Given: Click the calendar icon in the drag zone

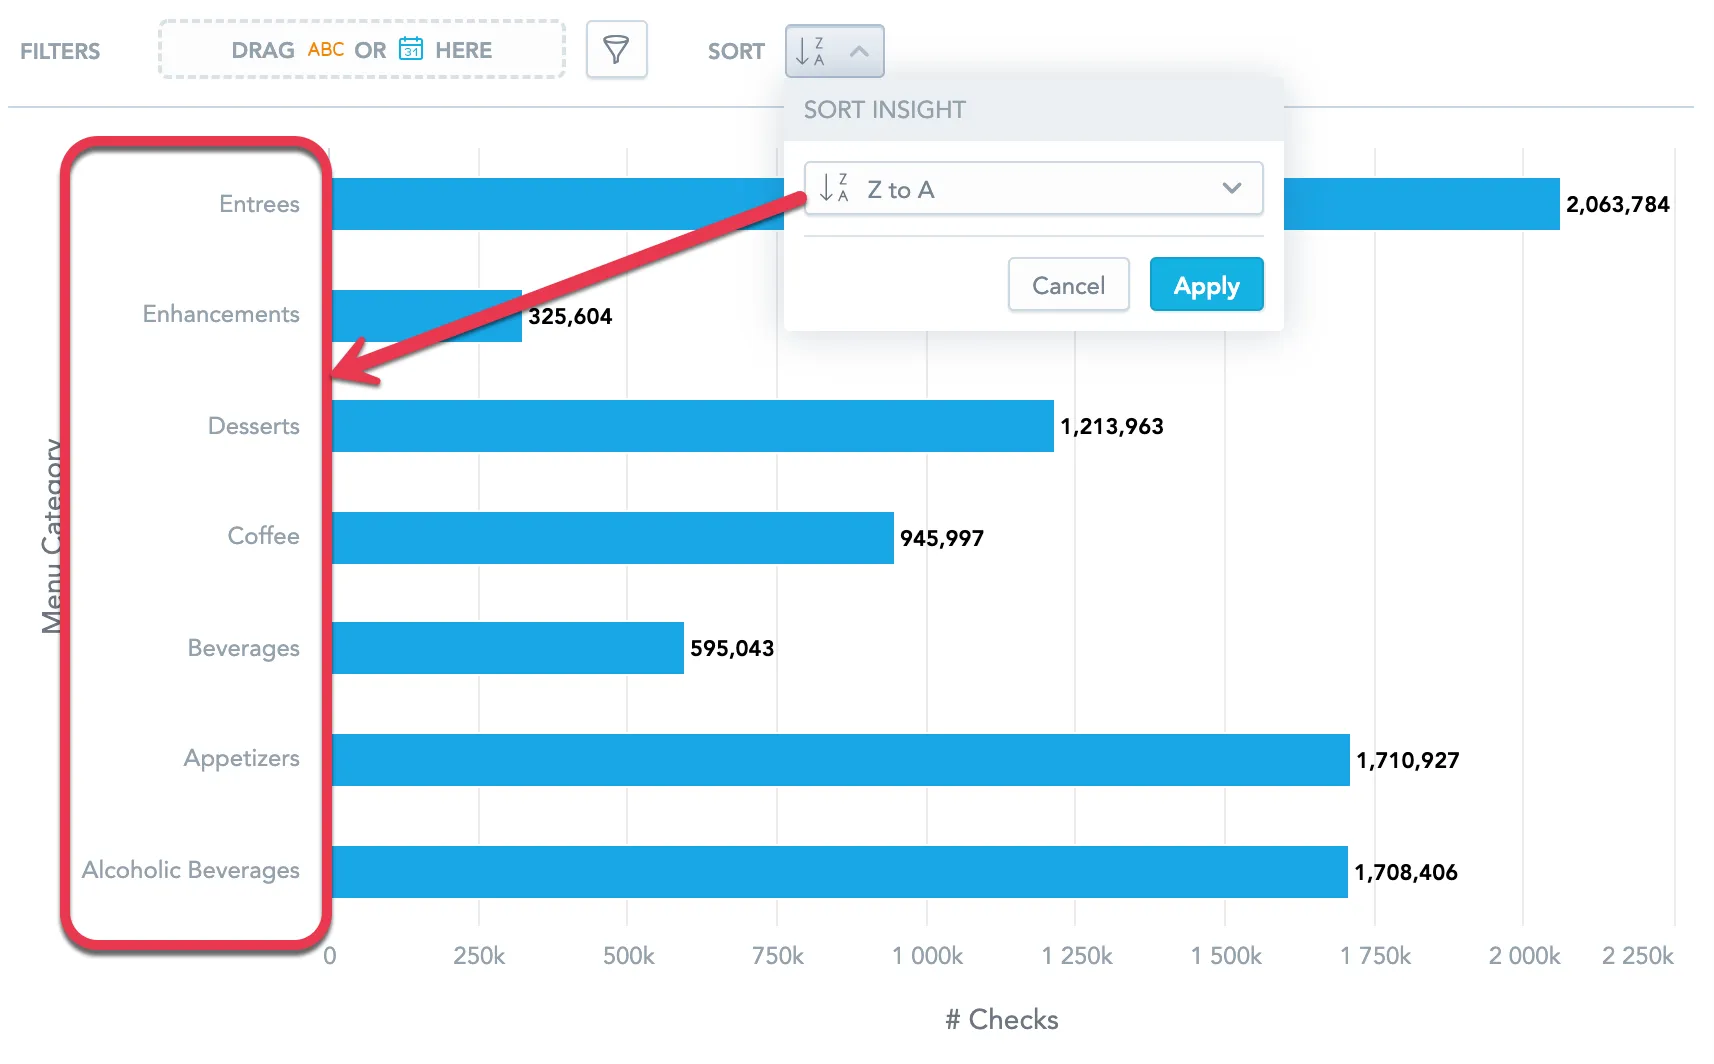Looking at the screenshot, I should point(411,49).
